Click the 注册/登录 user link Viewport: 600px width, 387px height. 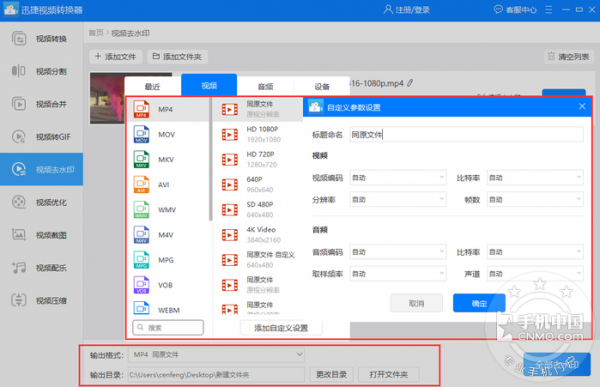click(x=407, y=10)
